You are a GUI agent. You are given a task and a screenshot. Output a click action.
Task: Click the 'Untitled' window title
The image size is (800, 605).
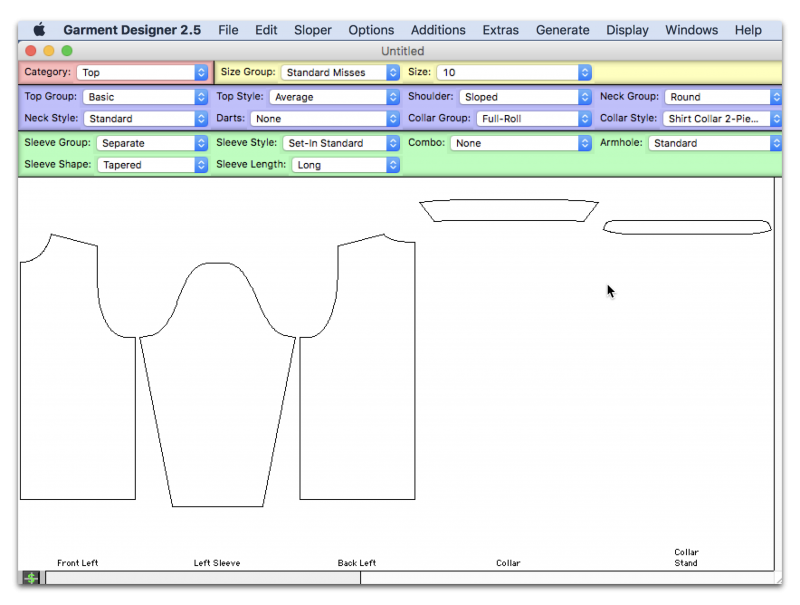pyautogui.click(x=403, y=51)
